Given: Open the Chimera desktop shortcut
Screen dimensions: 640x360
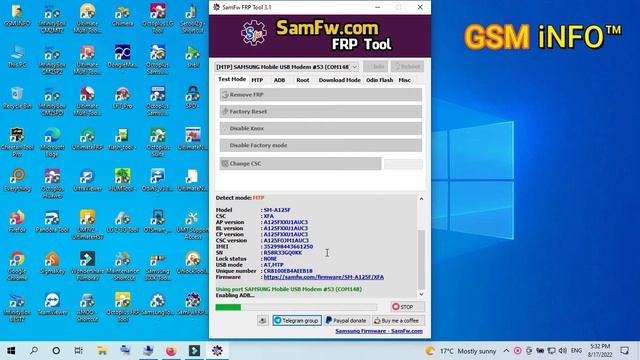Looking at the screenshot, I should click(122, 16).
